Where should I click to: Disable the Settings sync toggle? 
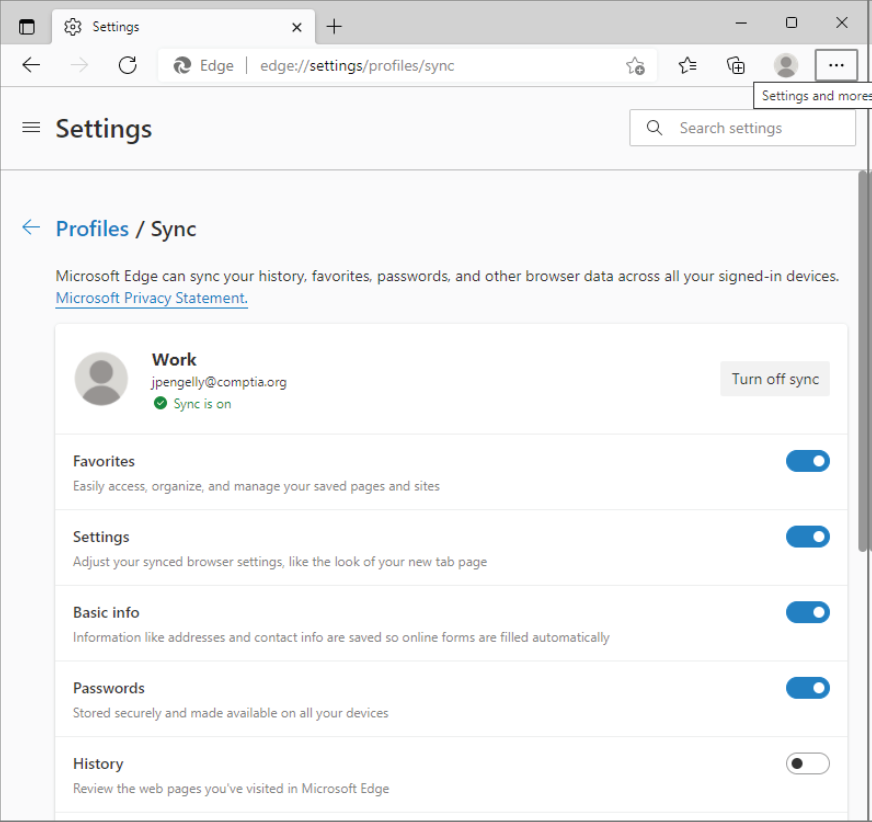tap(807, 537)
